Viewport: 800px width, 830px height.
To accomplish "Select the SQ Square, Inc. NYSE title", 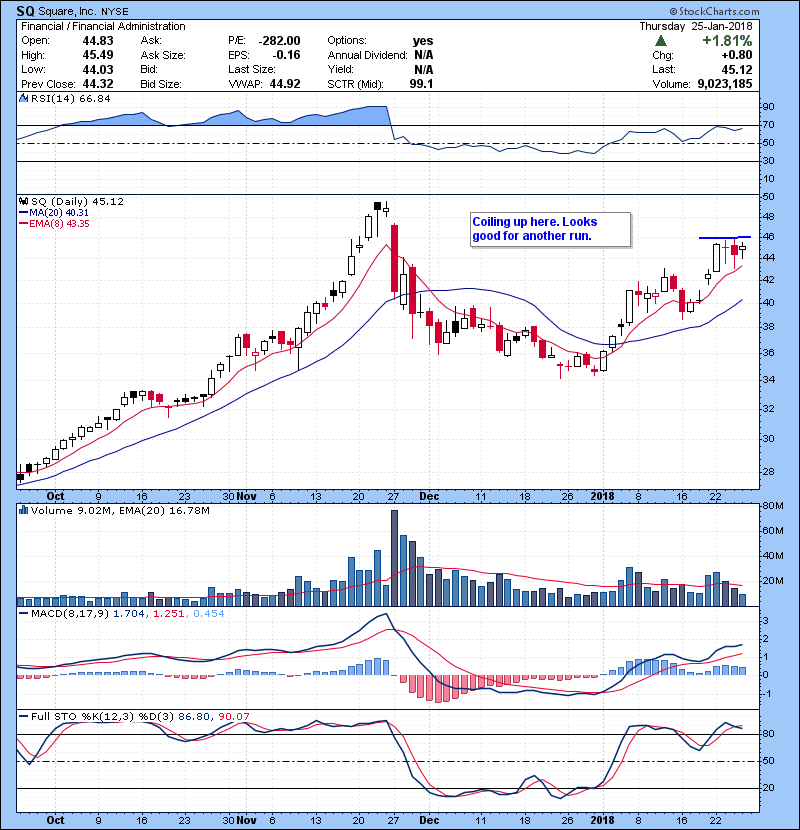I will (73, 11).
